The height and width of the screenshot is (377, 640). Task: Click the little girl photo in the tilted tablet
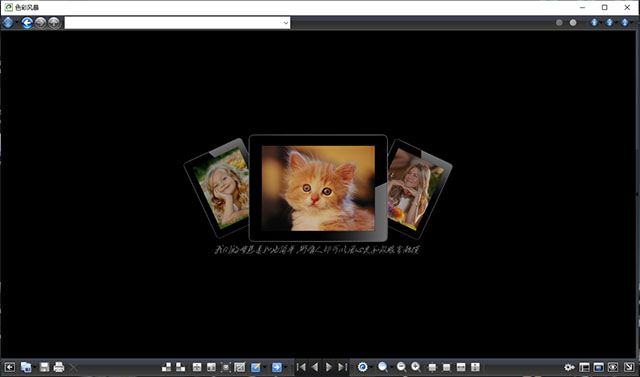222,188
